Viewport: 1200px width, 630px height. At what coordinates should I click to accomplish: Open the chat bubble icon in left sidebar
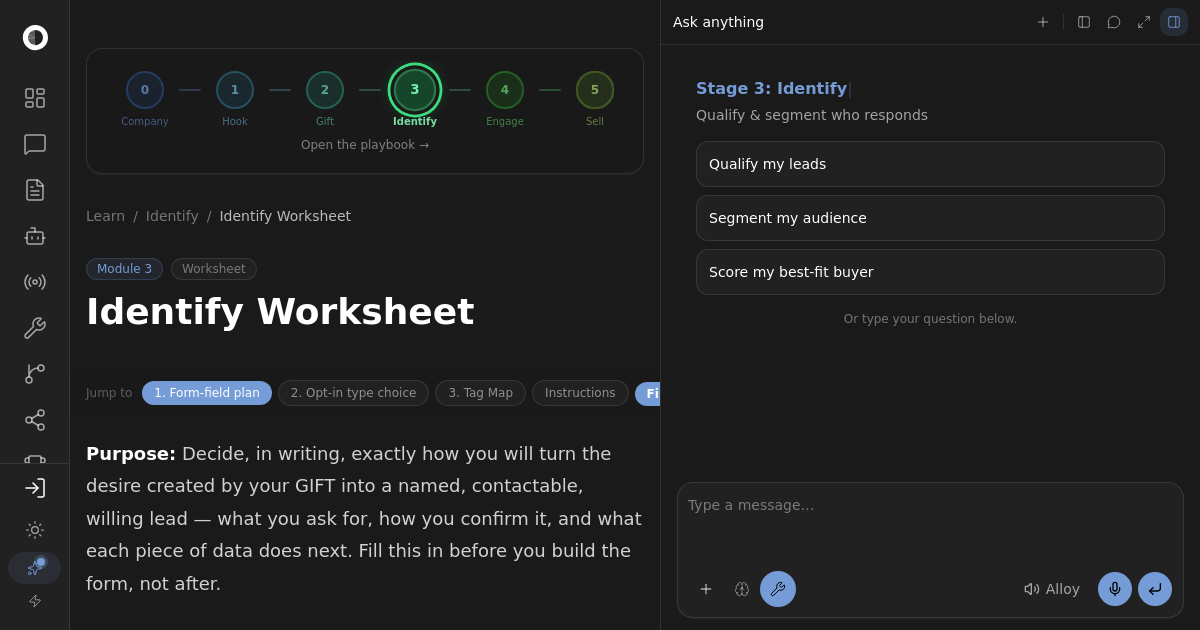(x=34, y=144)
